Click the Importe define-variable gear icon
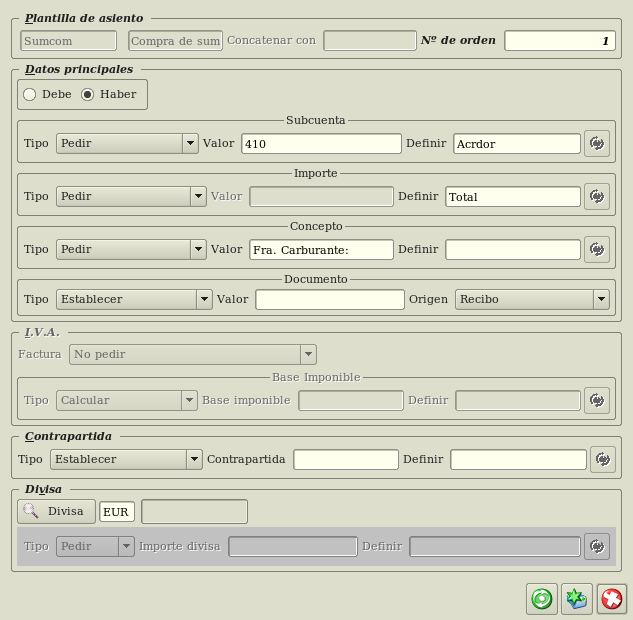The image size is (633, 620). pos(597,196)
